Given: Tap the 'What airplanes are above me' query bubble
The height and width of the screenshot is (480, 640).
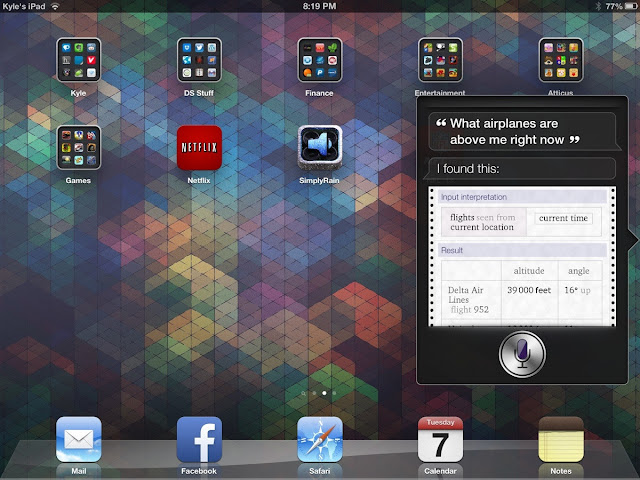Looking at the screenshot, I should [x=522, y=131].
